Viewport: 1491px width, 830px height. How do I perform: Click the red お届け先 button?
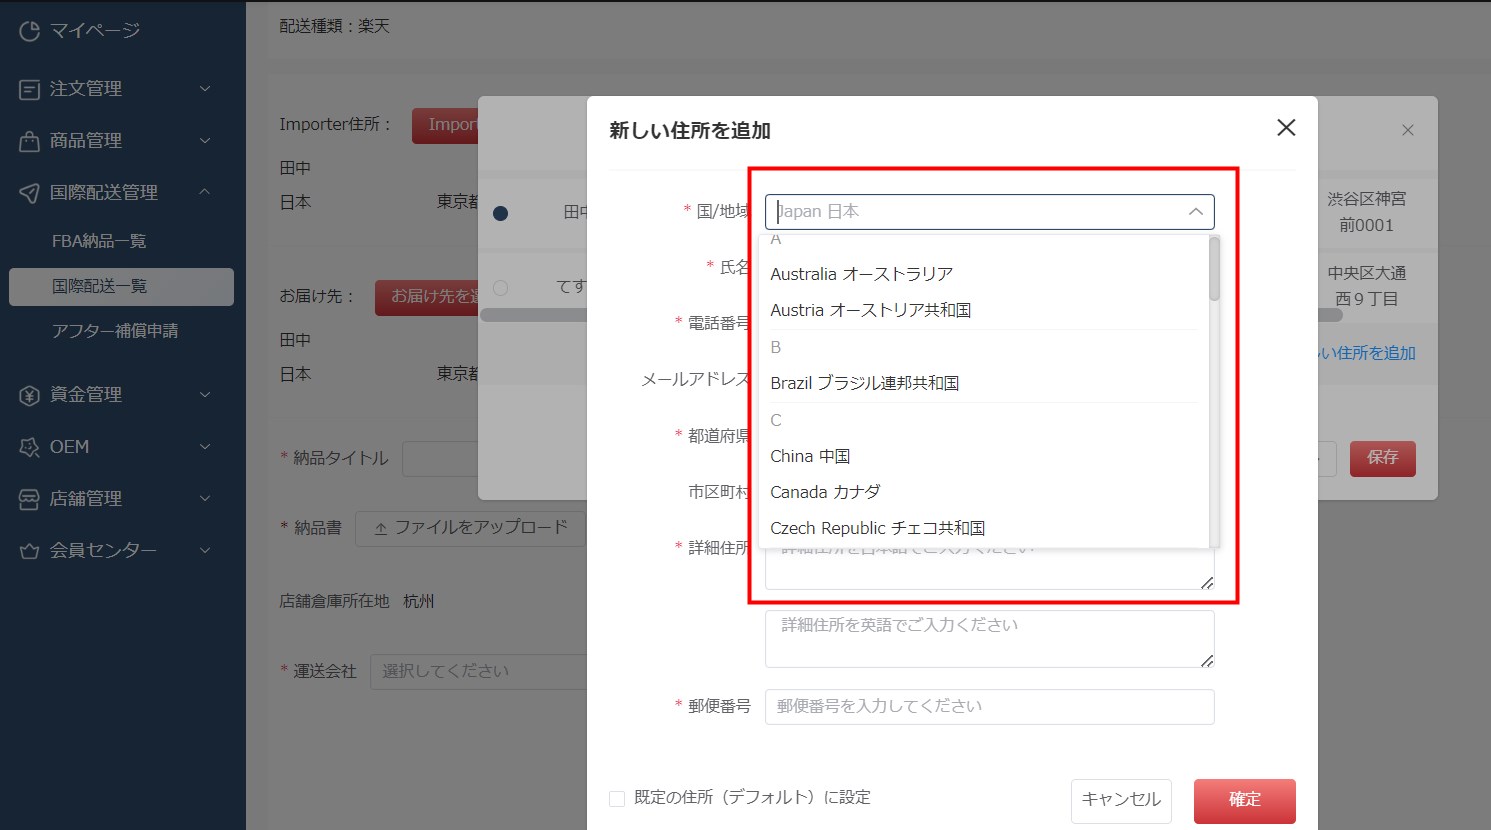point(427,297)
